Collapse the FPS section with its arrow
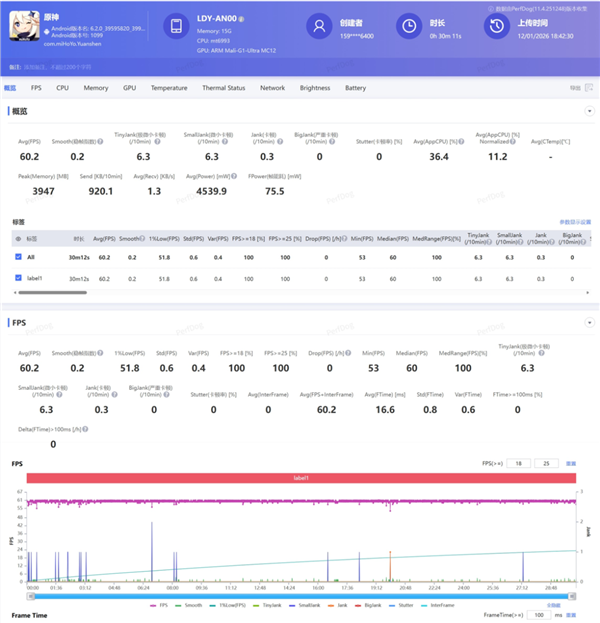 click(x=590, y=323)
